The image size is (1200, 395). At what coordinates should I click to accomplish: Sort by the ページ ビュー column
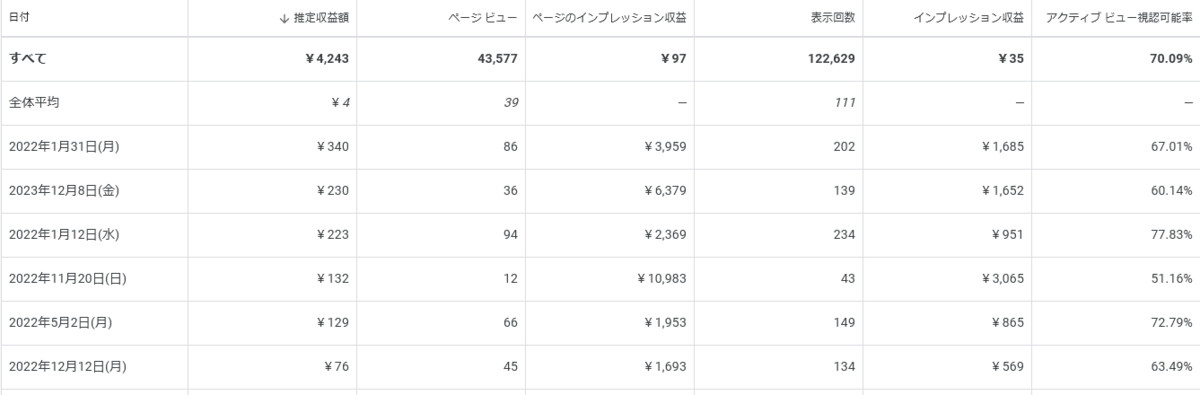point(483,18)
